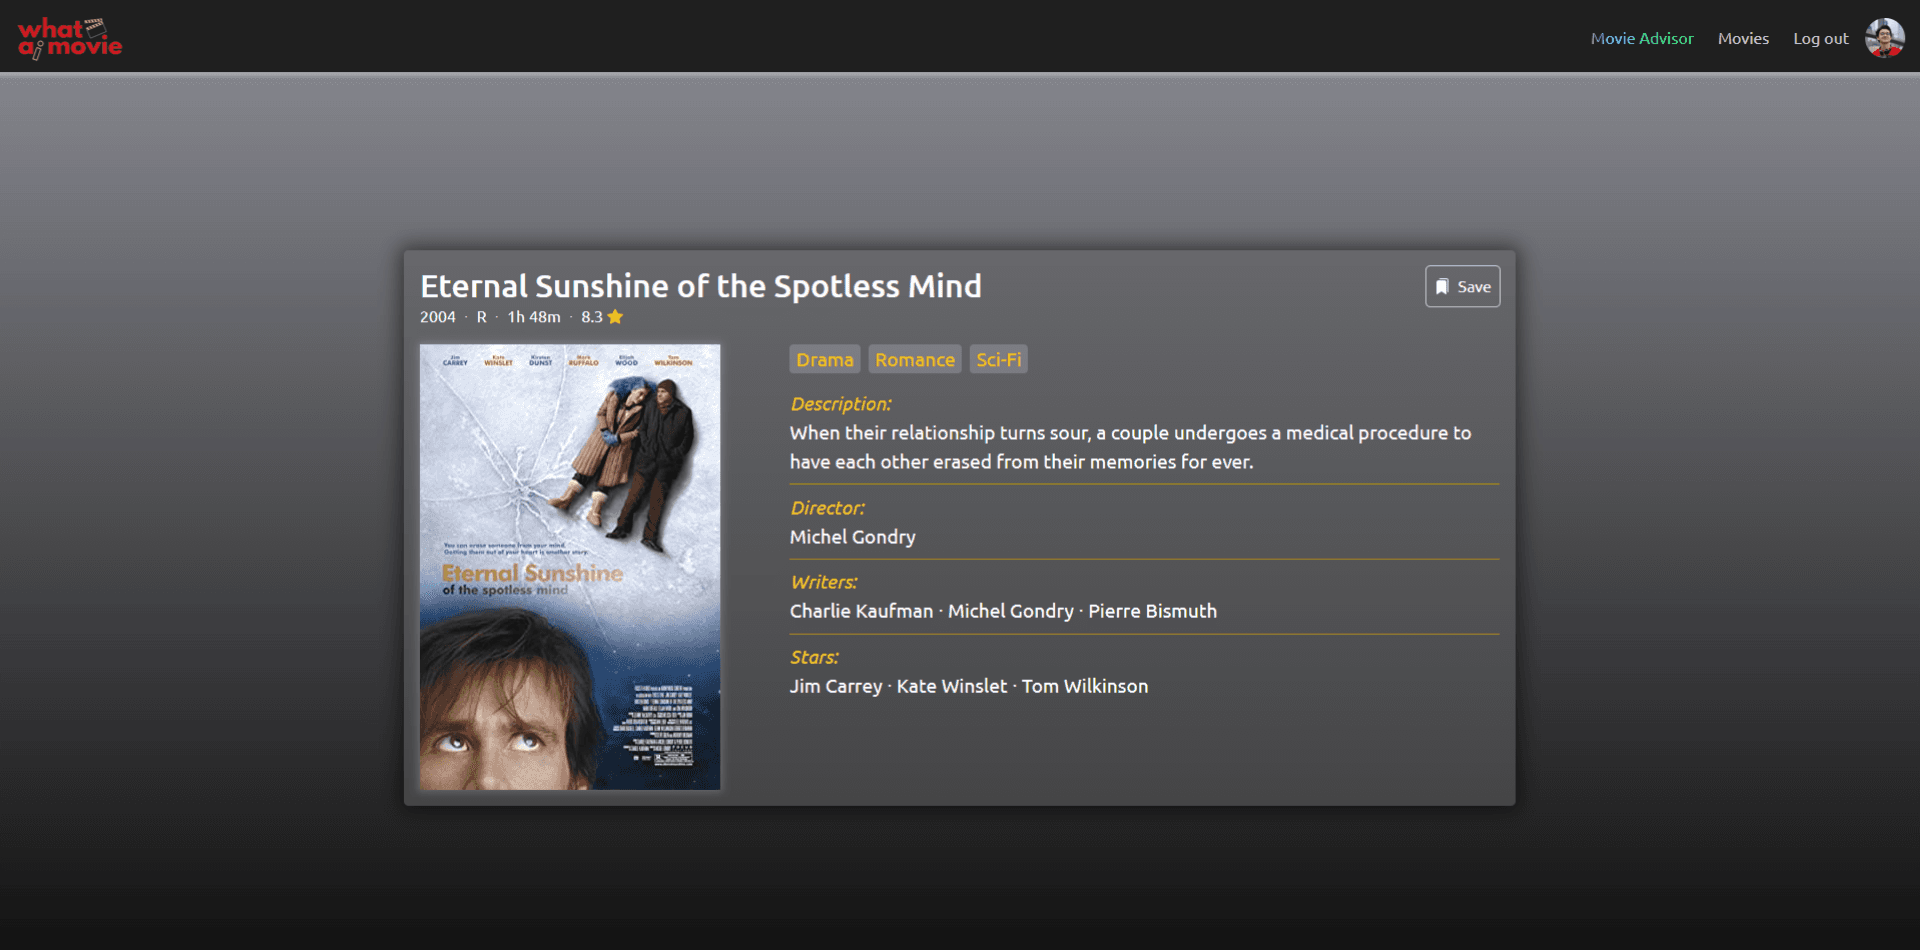Click the star icon beside the 8.3 rating
1920x950 pixels.
click(616, 317)
